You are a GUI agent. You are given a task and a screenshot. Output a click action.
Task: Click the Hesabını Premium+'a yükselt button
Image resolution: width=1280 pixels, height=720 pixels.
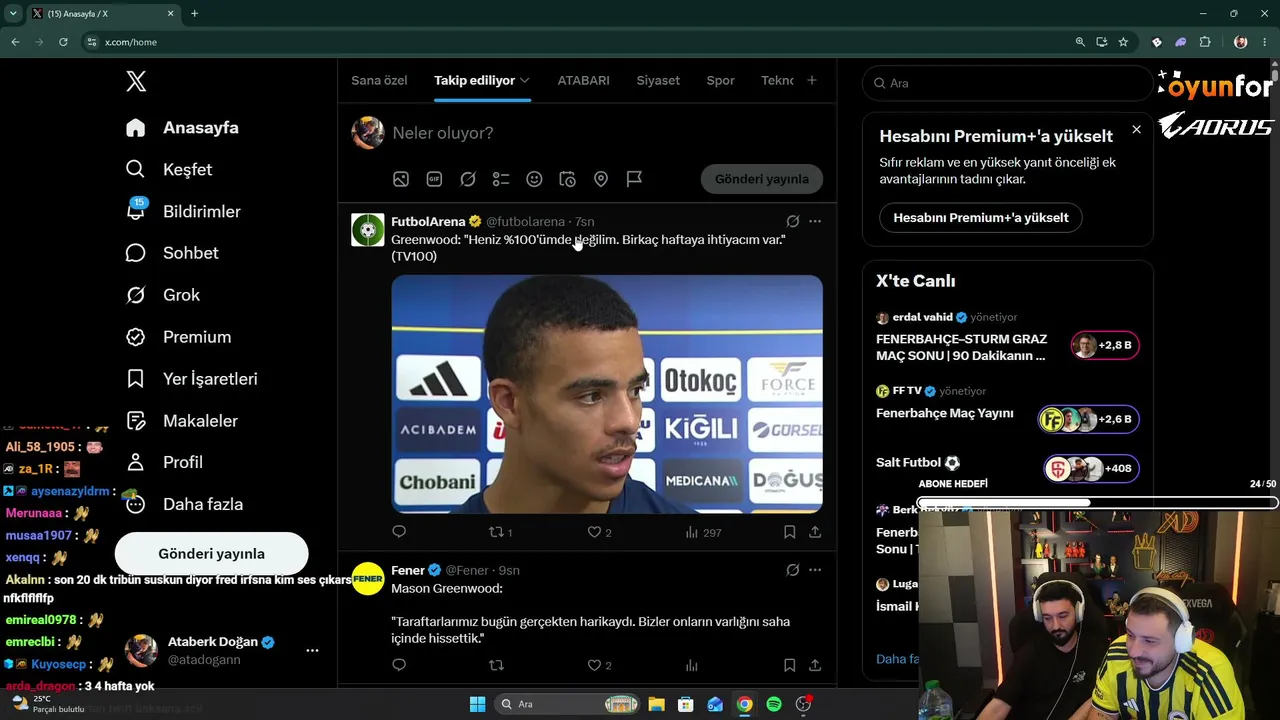point(981,217)
